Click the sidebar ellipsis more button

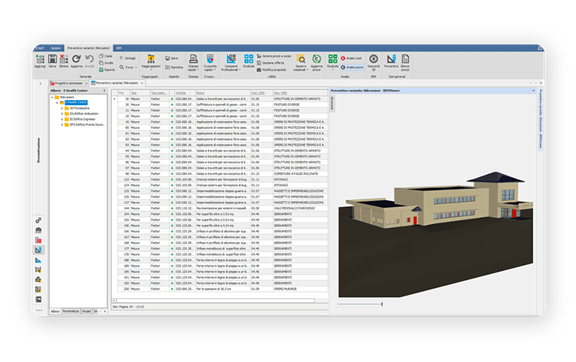click(x=39, y=311)
